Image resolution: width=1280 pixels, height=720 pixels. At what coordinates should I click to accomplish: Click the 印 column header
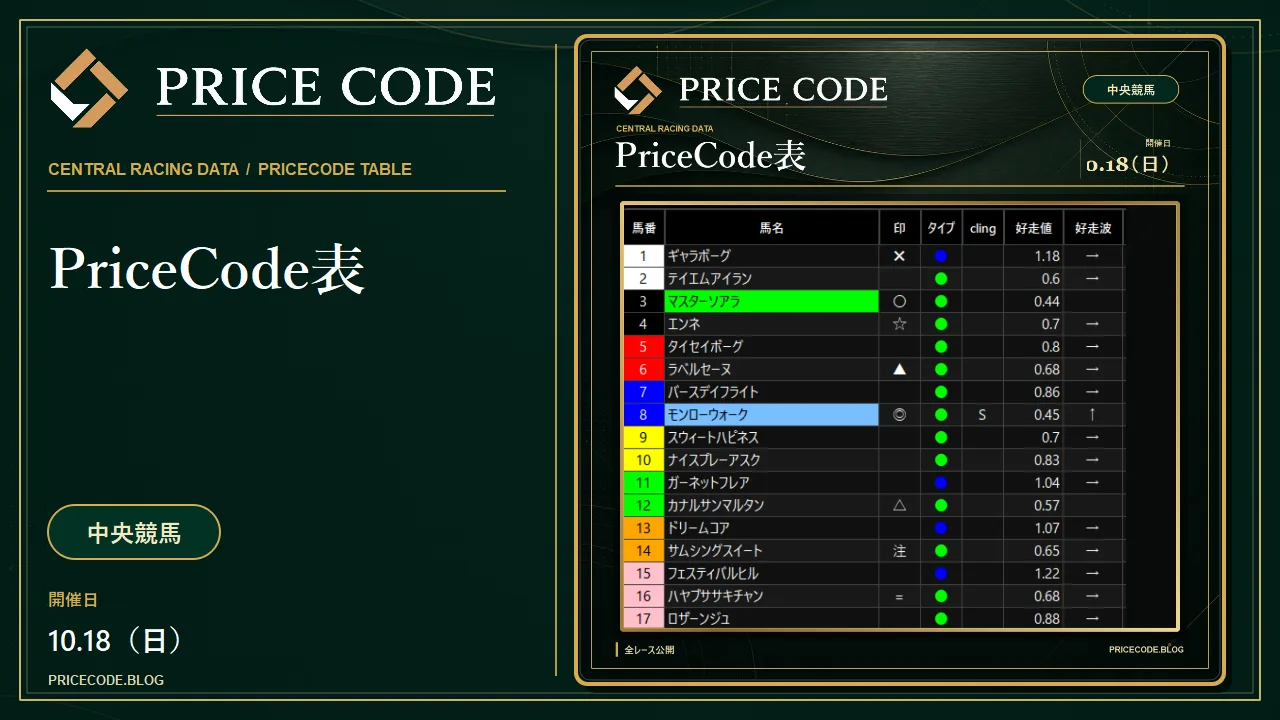point(899,228)
